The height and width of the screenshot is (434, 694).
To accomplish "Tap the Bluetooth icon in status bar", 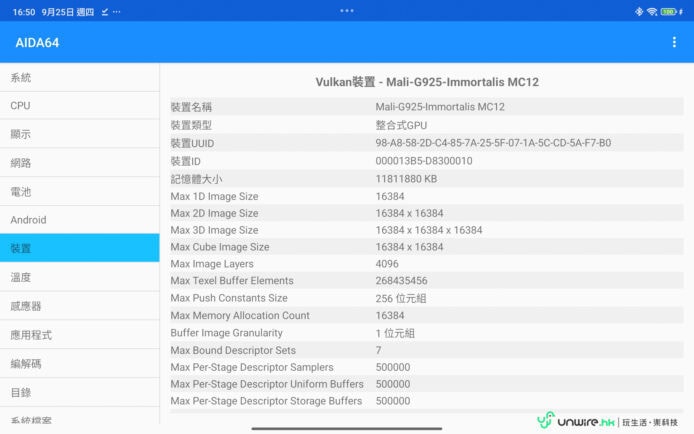I will point(638,11).
